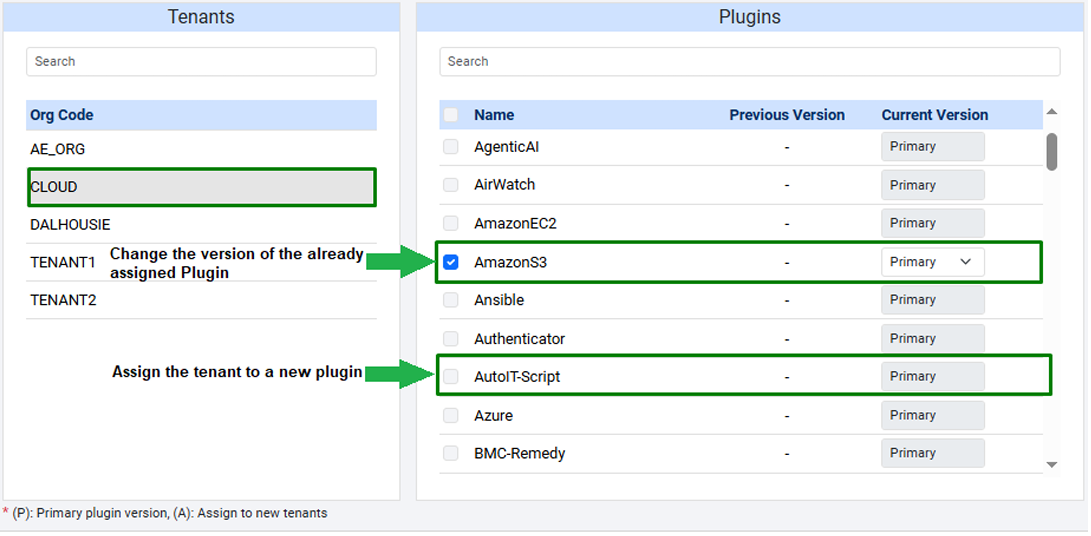Click BMC-Remedy current version field

(932, 453)
